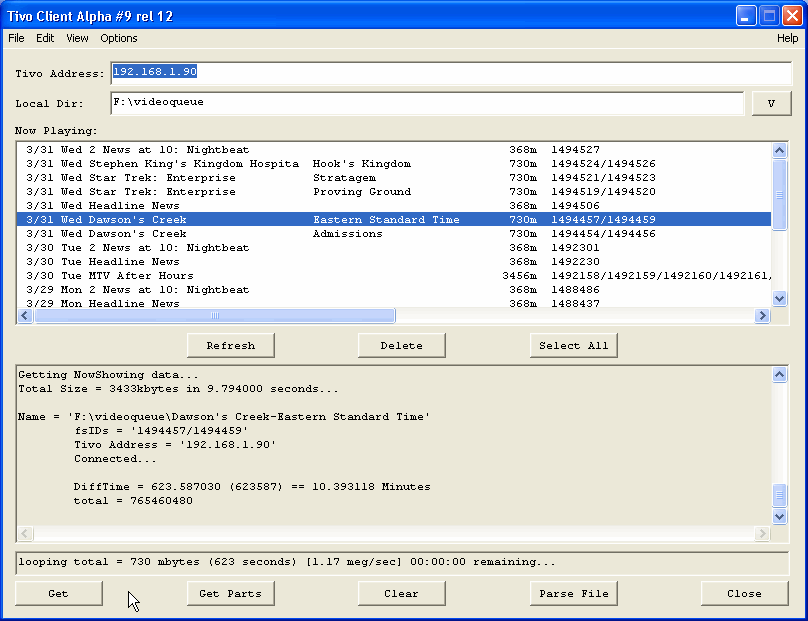Click the Local Dir input field
This screenshot has width=808, height=621.
click(x=427, y=103)
